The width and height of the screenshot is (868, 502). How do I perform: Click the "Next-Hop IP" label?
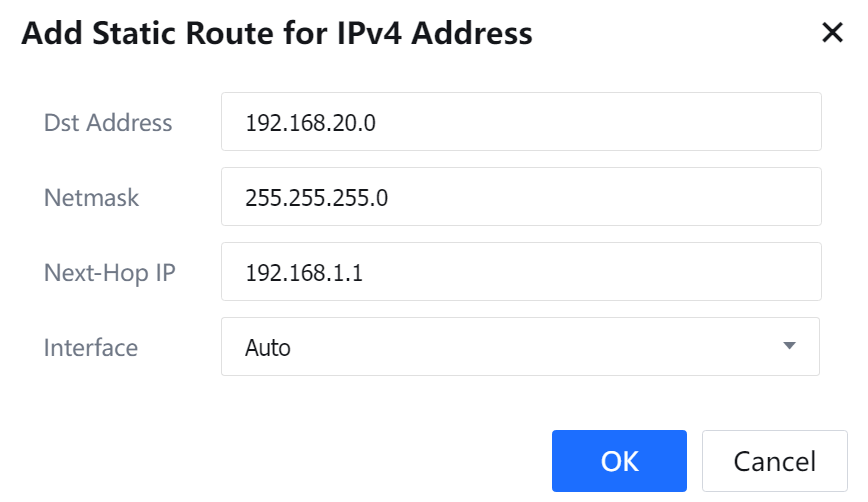coord(110,272)
